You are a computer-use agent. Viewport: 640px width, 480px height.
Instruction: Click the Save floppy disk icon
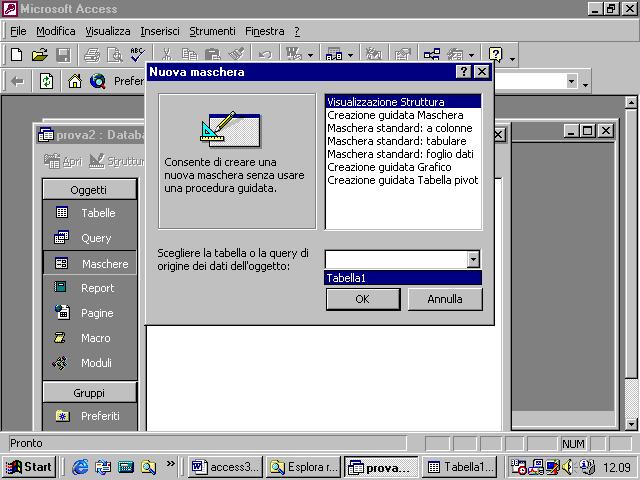pyautogui.click(x=63, y=55)
